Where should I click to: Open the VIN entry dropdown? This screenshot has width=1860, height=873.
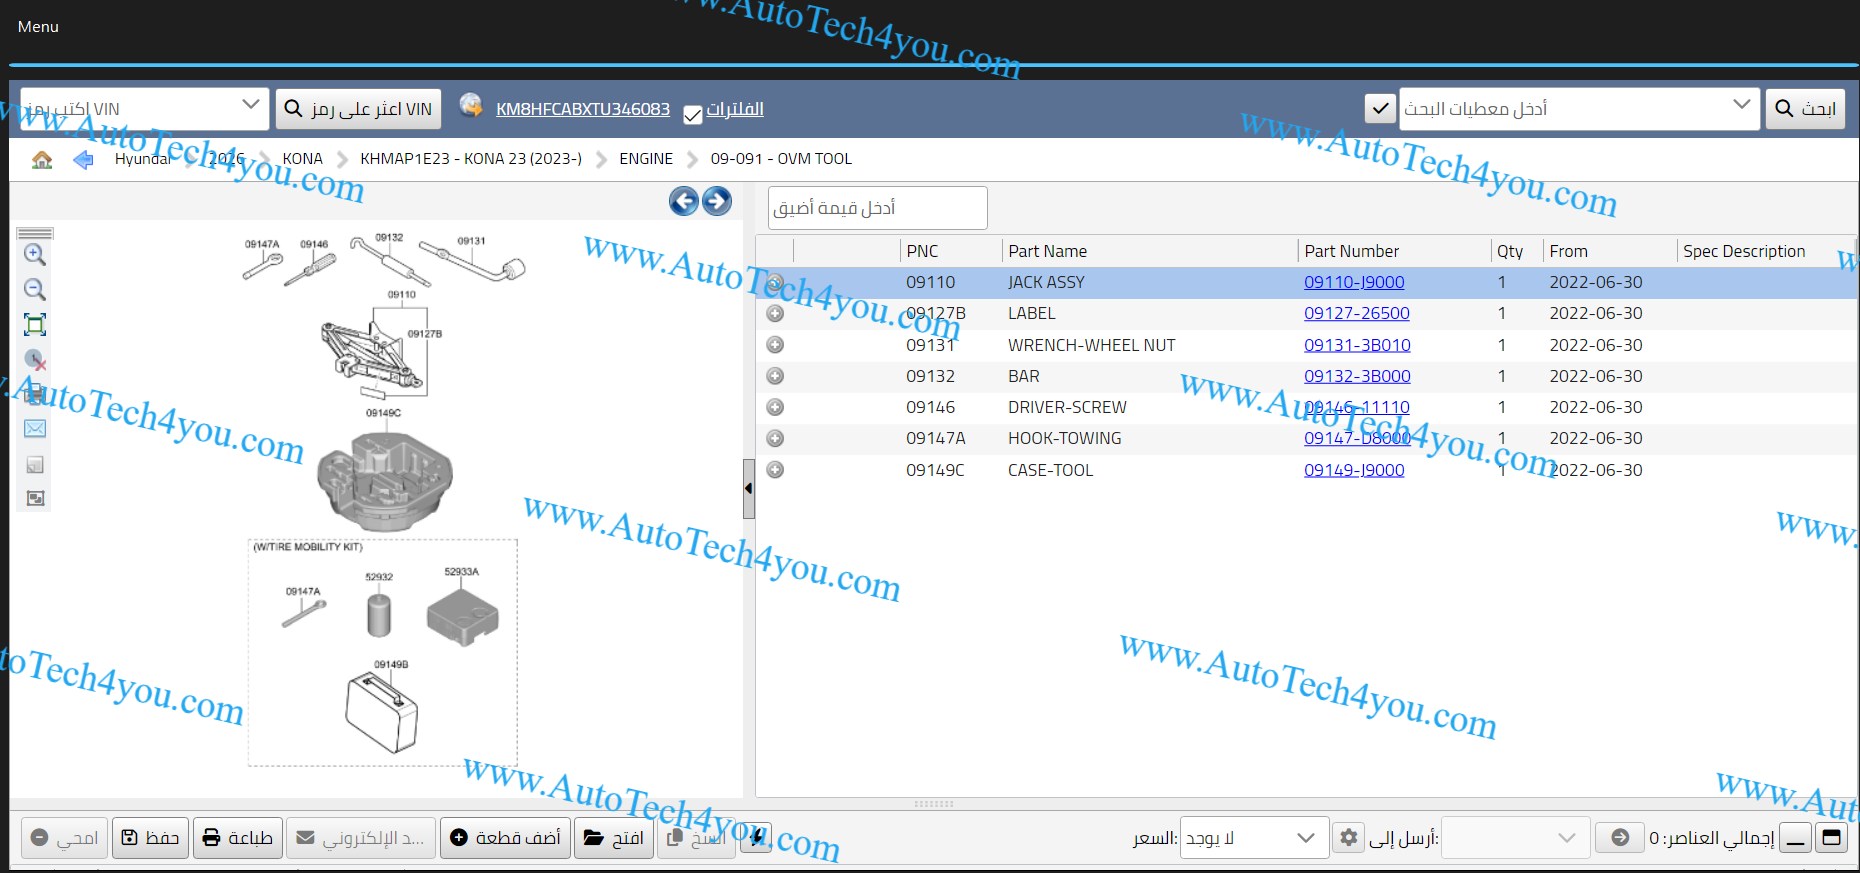pyautogui.click(x=250, y=105)
